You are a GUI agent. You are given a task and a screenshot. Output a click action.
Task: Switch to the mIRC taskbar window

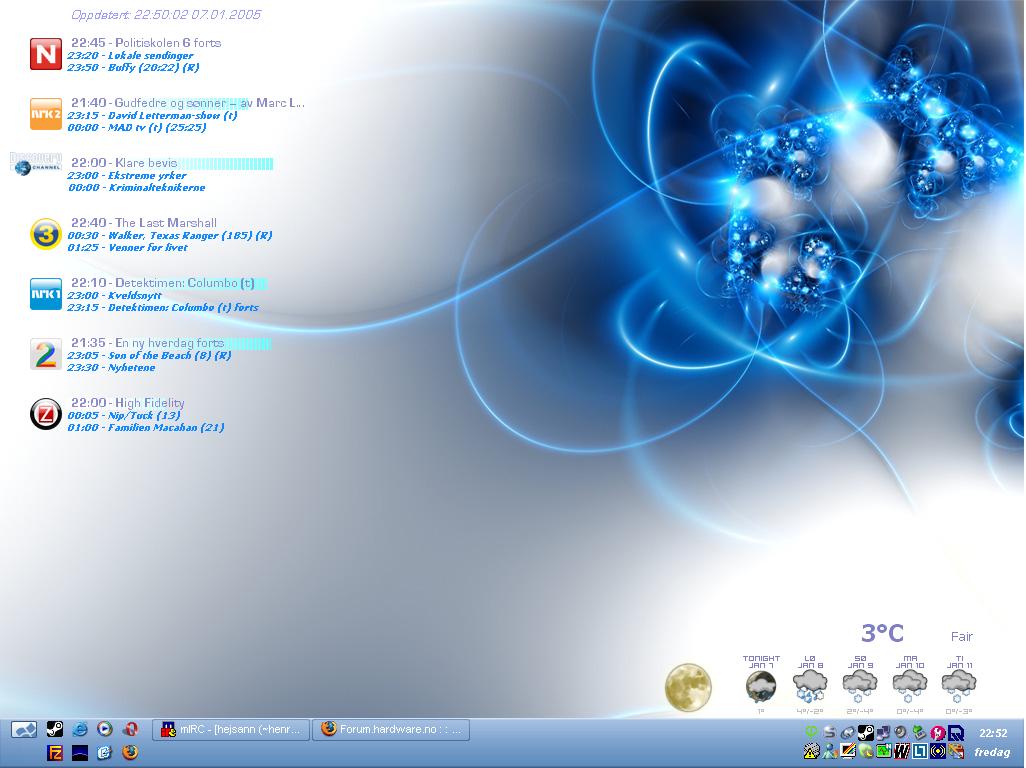231,730
